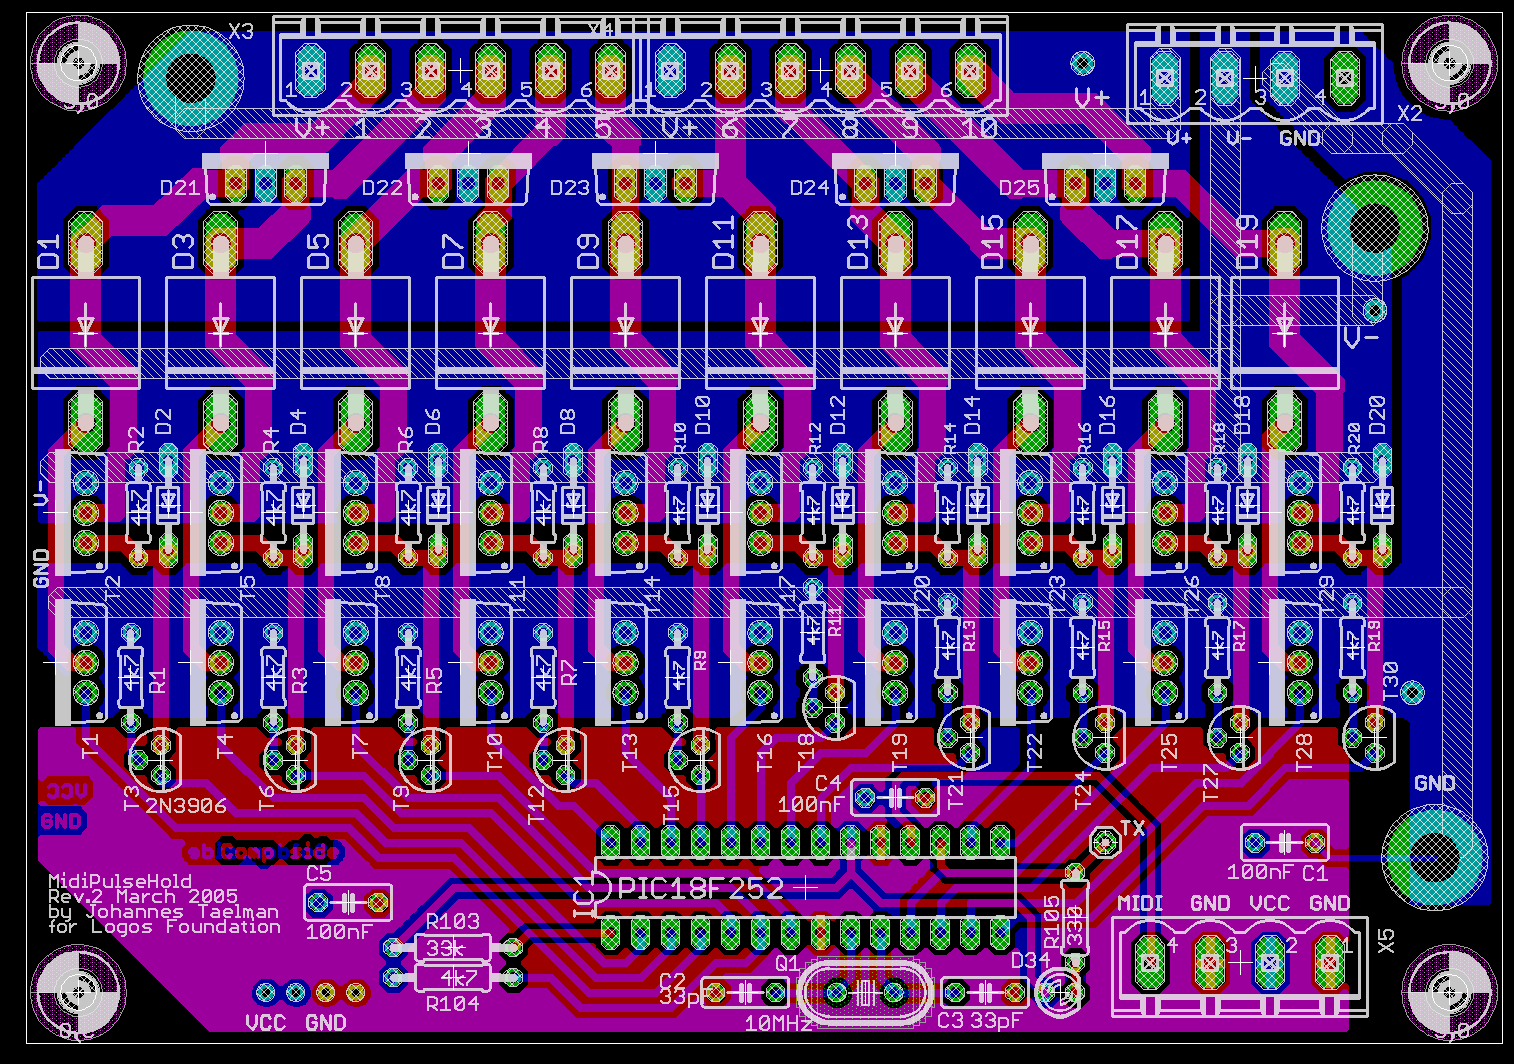Click the 10MHz crystal Q1
1514x1064 pixels.
pos(865,993)
